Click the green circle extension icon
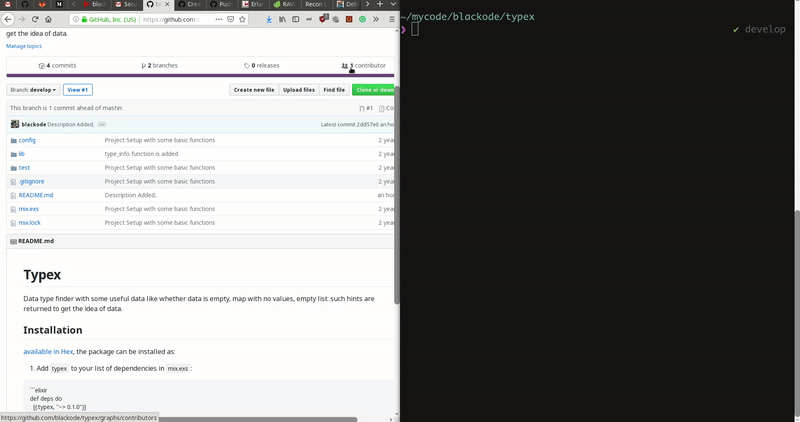The height and width of the screenshot is (422, 800). tap(362, 19)
